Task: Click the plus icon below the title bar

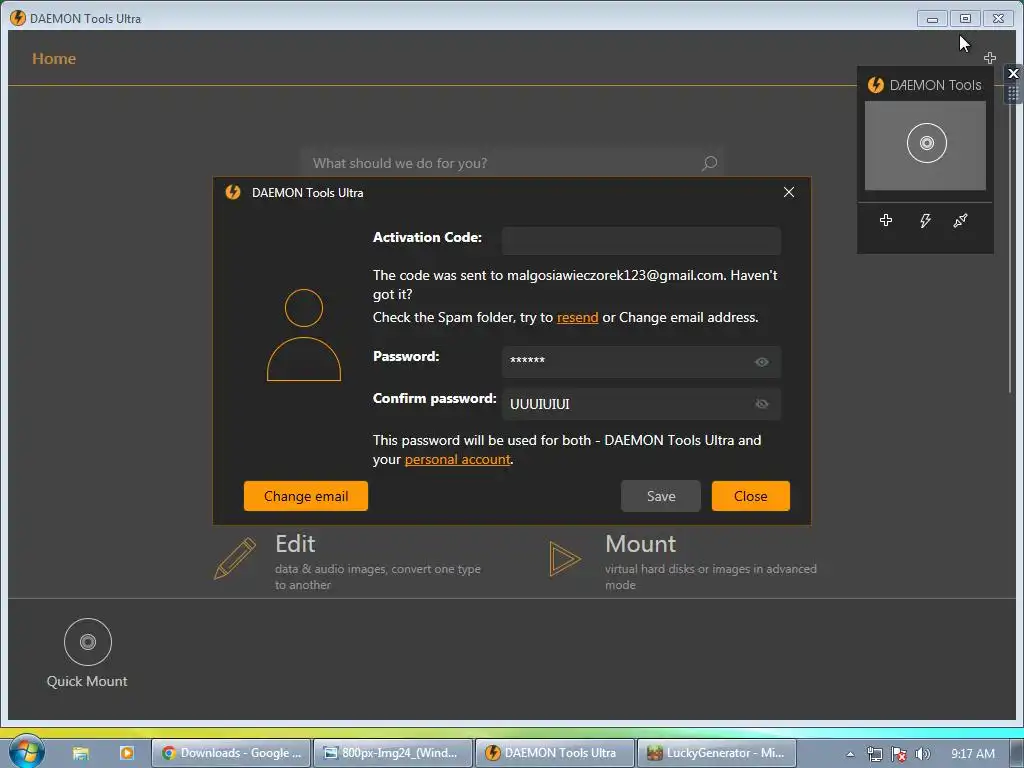Action: pos(990,58)
